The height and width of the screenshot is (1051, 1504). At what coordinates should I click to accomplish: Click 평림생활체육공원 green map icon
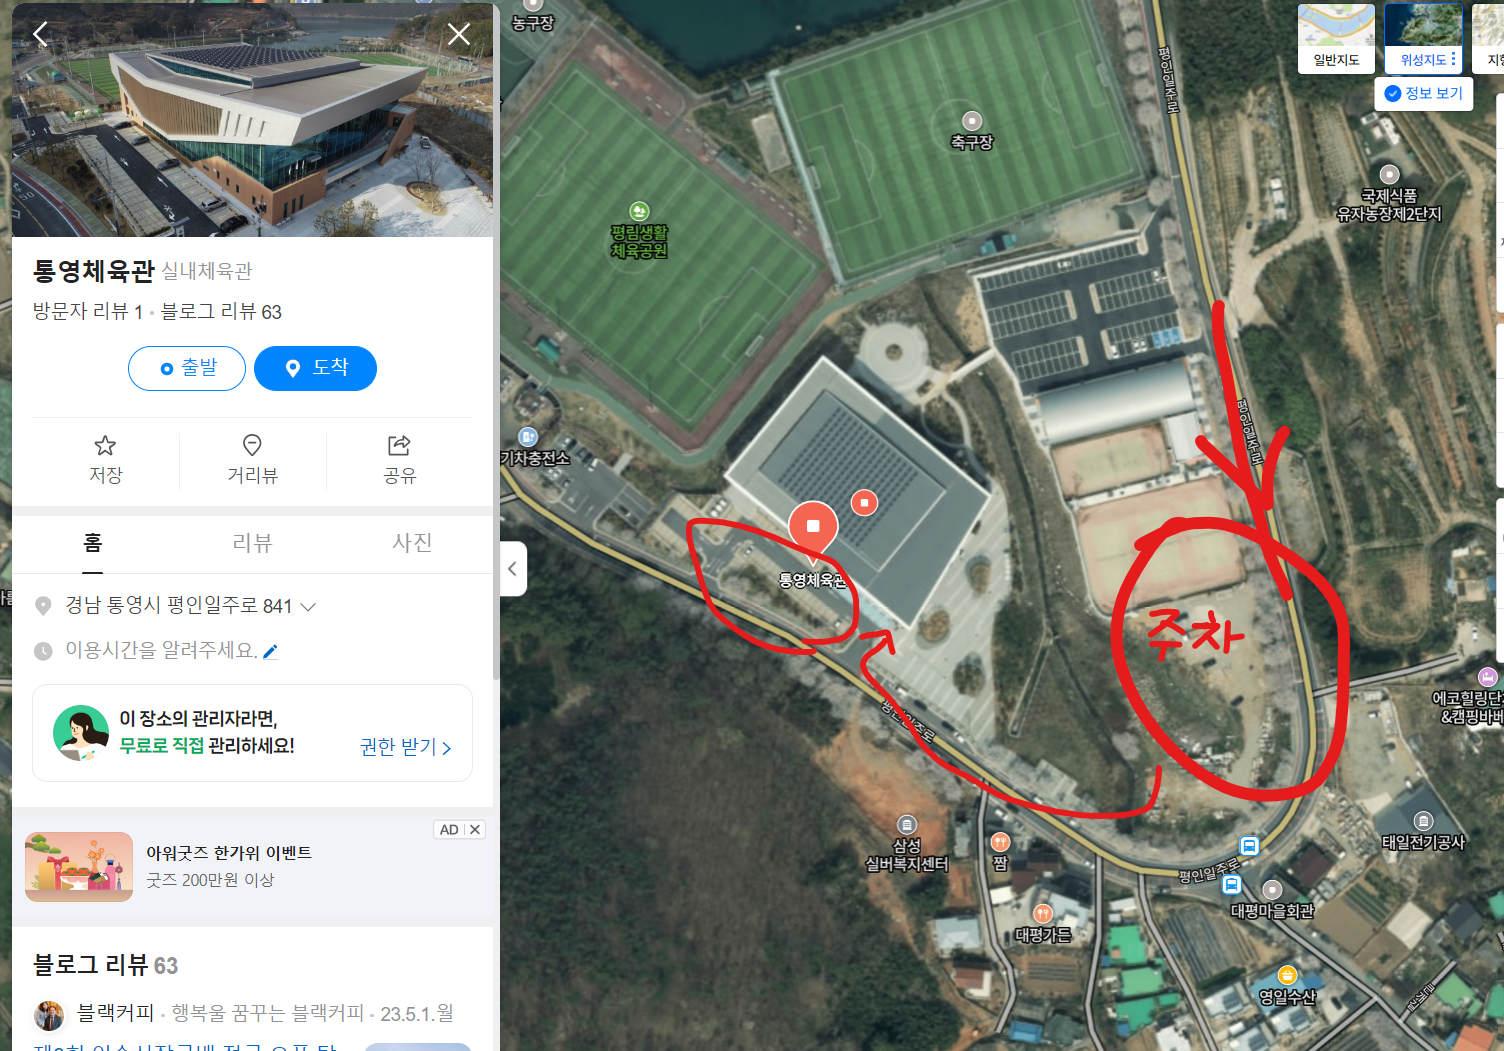639,211
